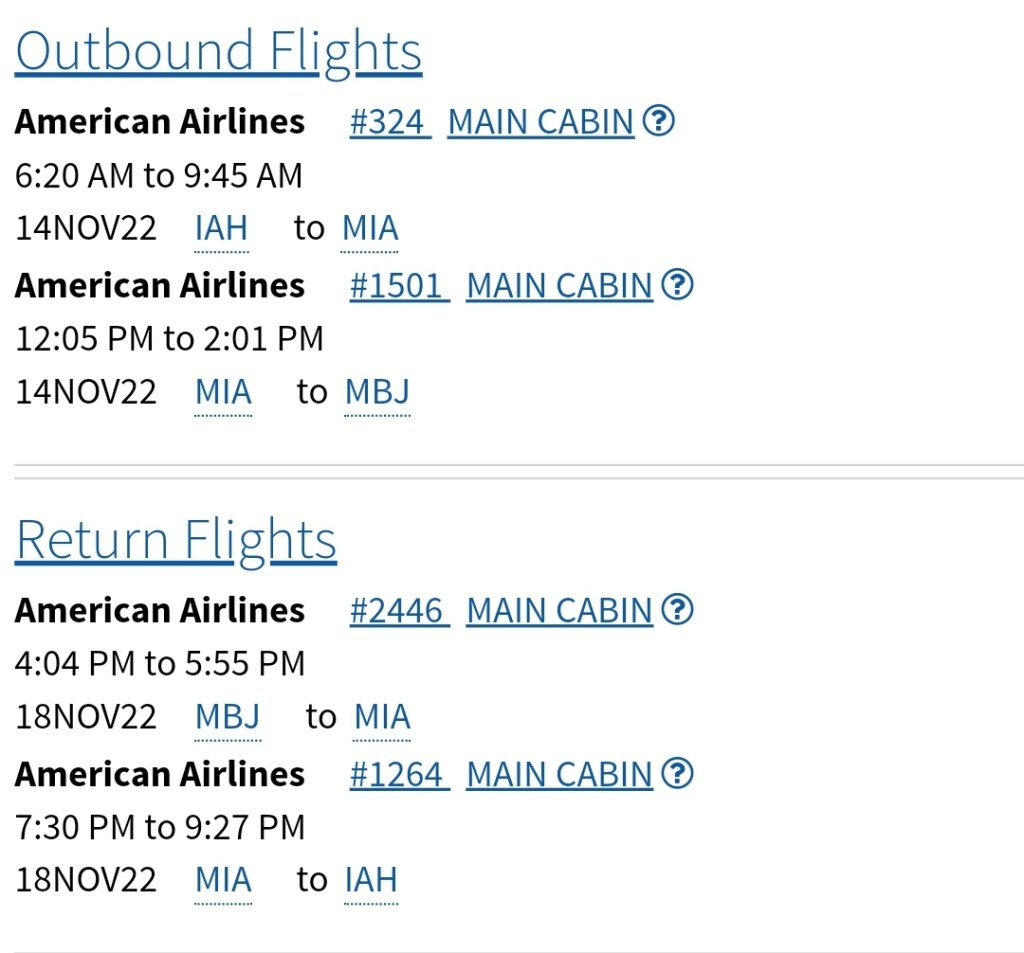
Task: Open the Outbound Flights heading link
Action: (x=218, y=51)
